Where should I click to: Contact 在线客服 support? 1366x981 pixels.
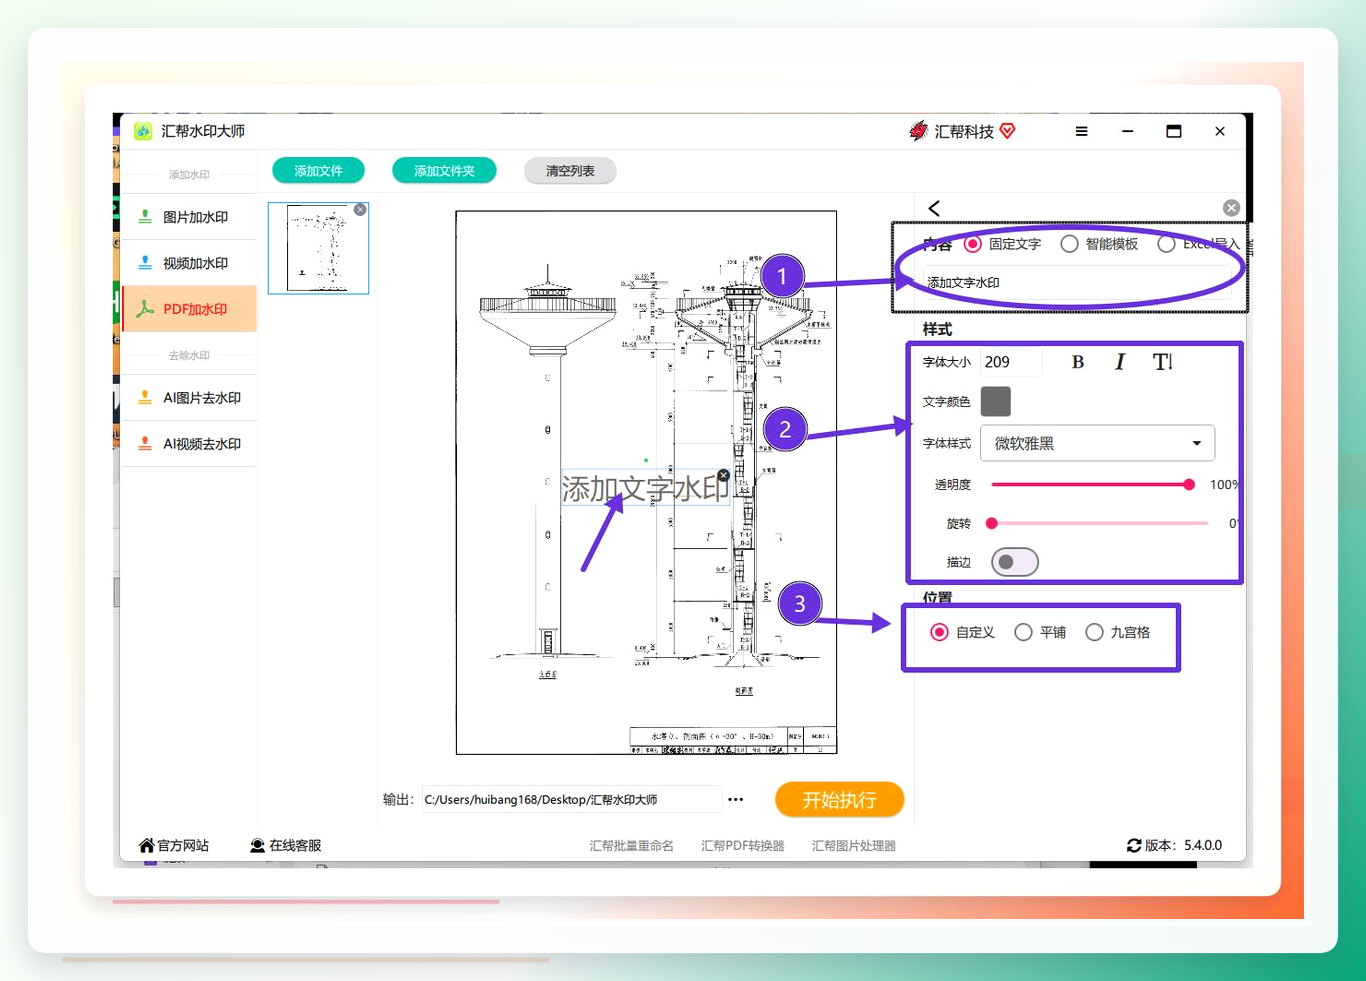click(286, 845)
